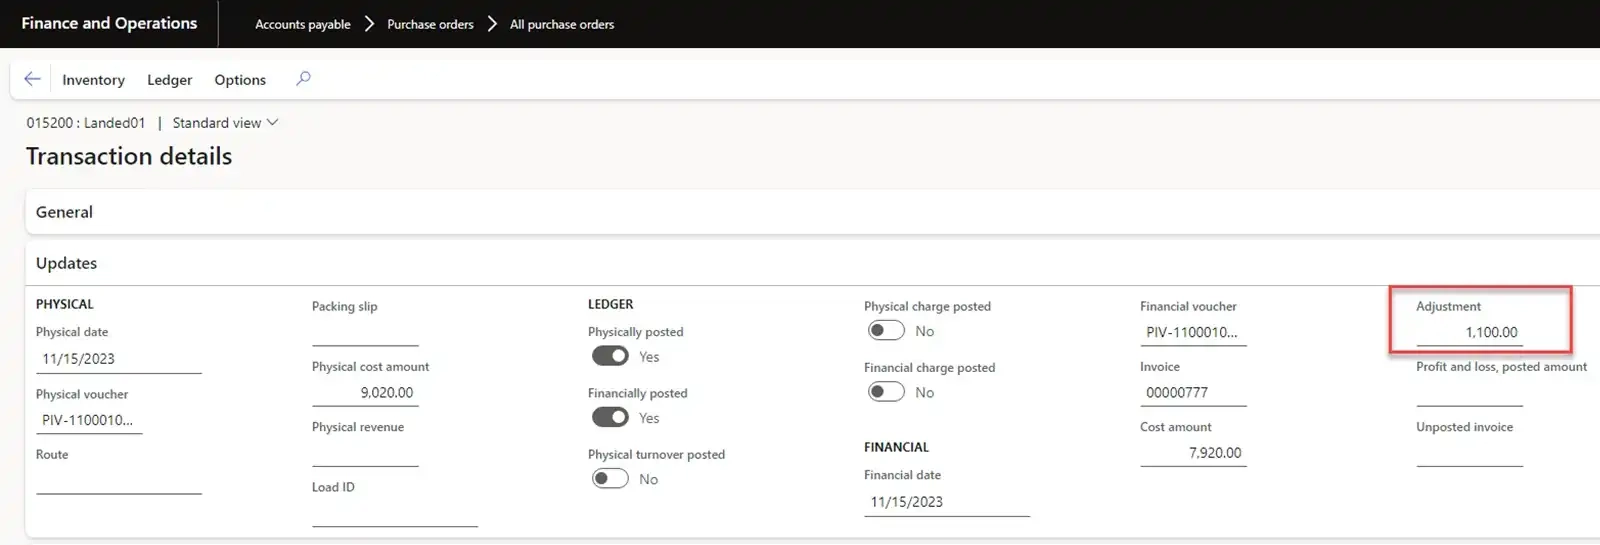1600x545 pixels.
Task: Navigate to All purchase orders breadcrumb
Action: (562, 24)
